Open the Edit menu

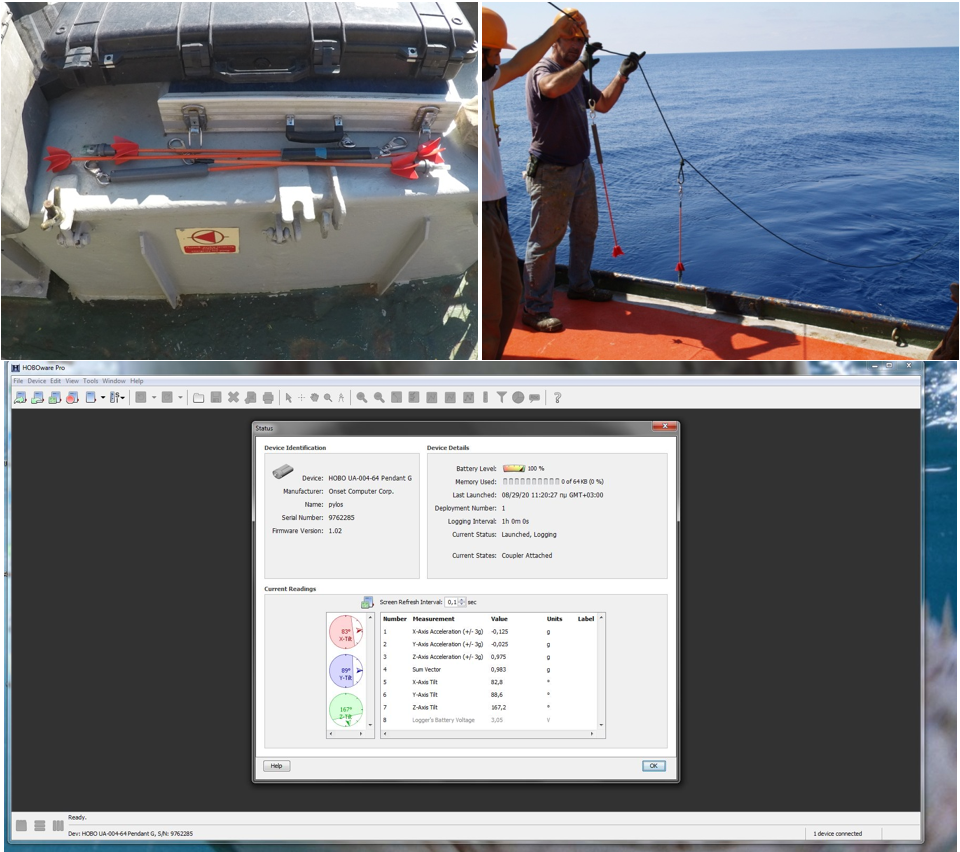pos(56,381)
